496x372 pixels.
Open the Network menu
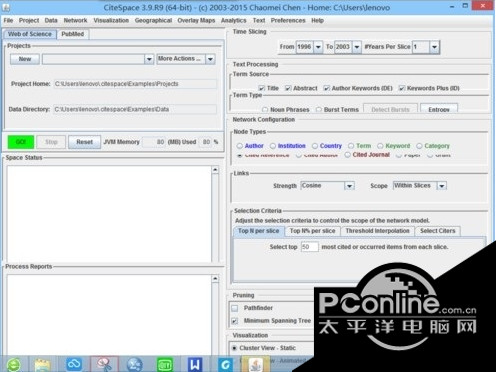(75, 20)
